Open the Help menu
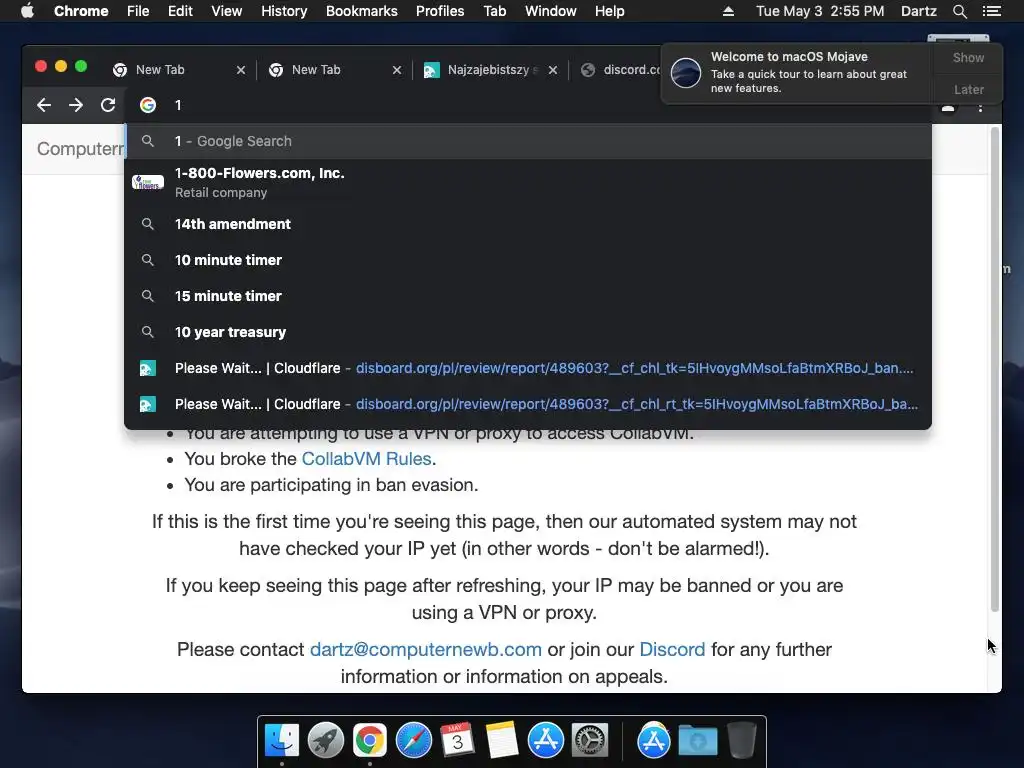 (609, 11)
